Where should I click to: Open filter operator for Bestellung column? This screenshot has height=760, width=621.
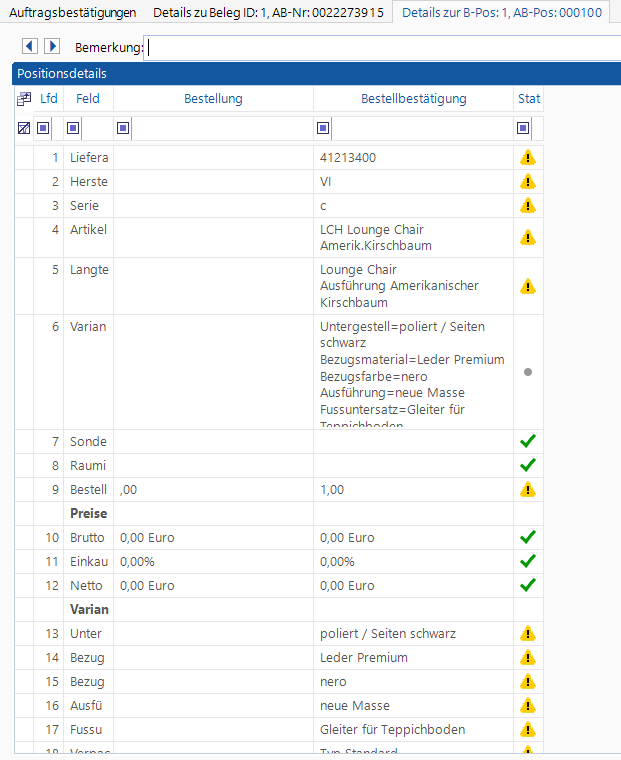(x=123, y=128)
